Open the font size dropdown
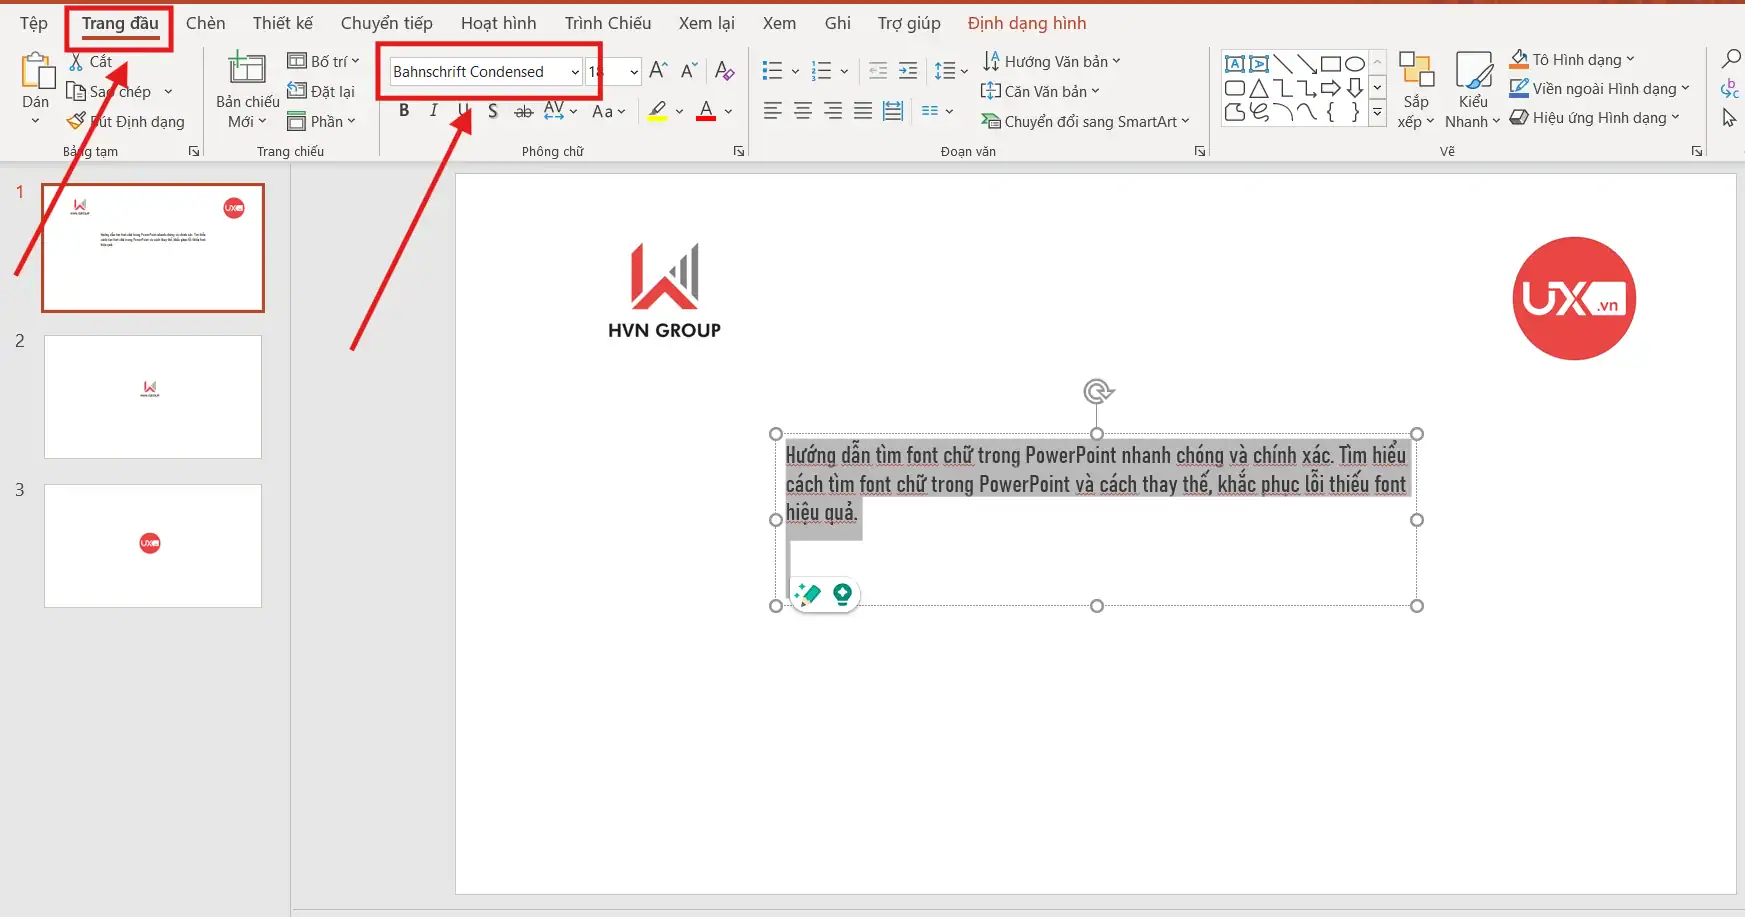Screen dimensions: 1745x917 pyautogui.click(x=634, y=71)
